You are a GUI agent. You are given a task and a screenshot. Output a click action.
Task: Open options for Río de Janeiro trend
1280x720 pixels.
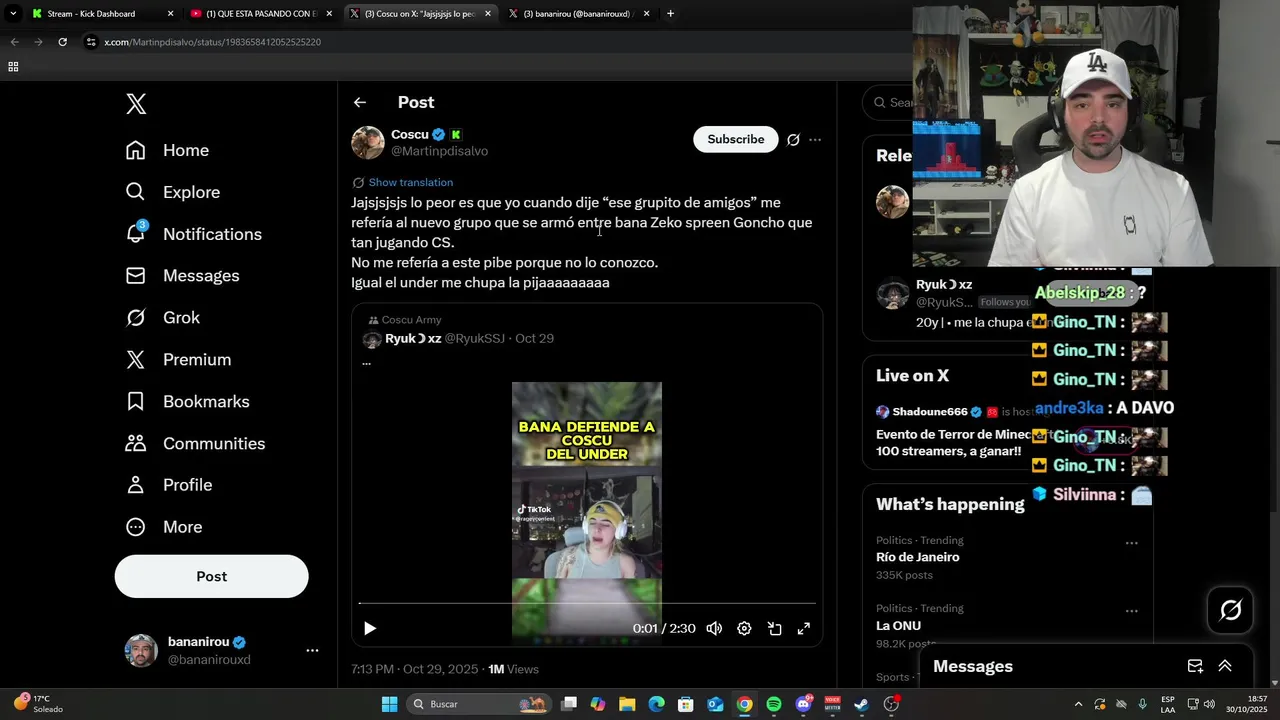tap(1131, 543)
